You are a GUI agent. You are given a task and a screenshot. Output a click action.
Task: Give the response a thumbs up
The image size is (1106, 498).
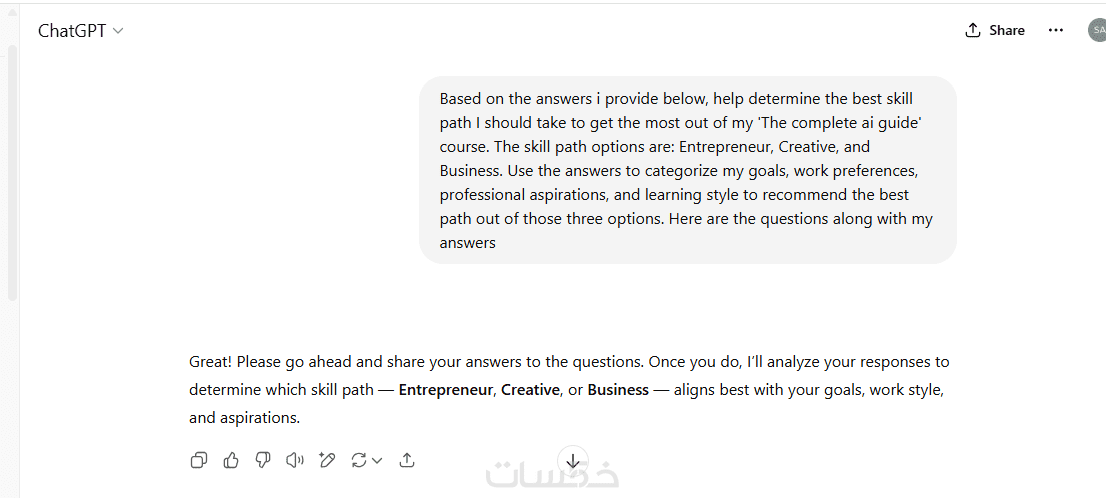click(x=231, y=460)
